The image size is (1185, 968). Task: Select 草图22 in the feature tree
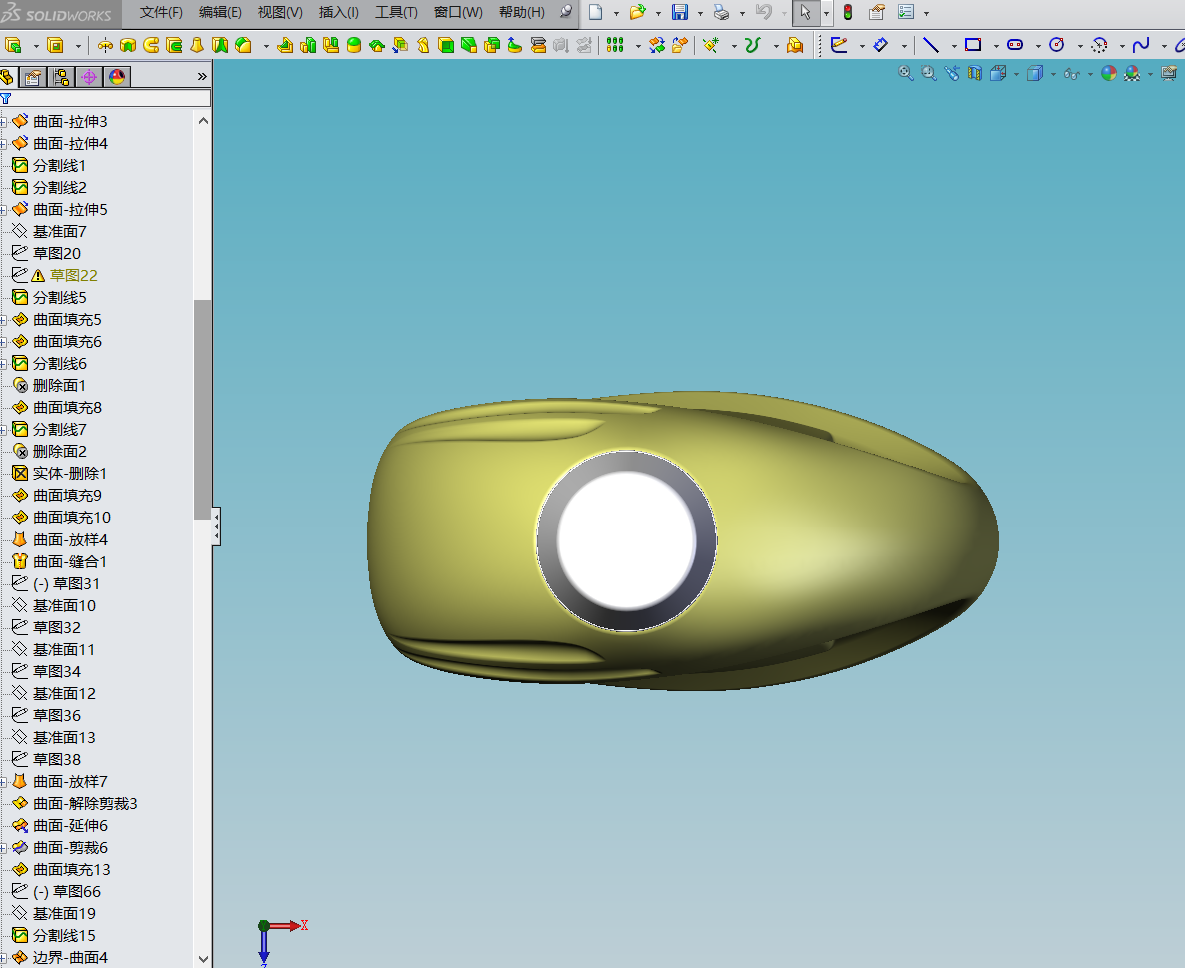coord(73,276)
